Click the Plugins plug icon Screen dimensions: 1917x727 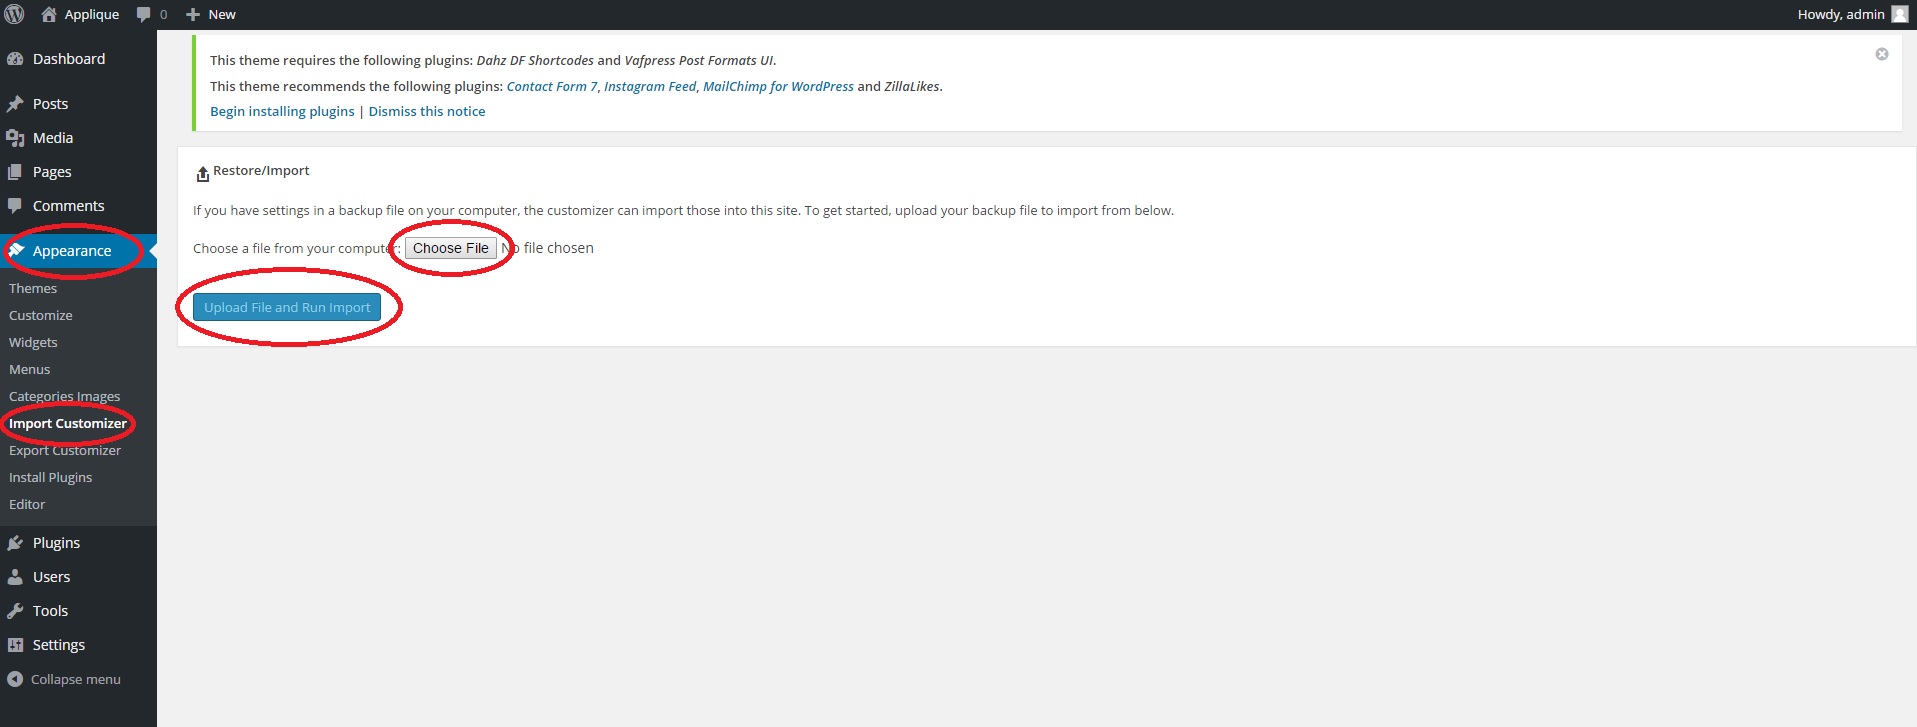tap(15, 543)
